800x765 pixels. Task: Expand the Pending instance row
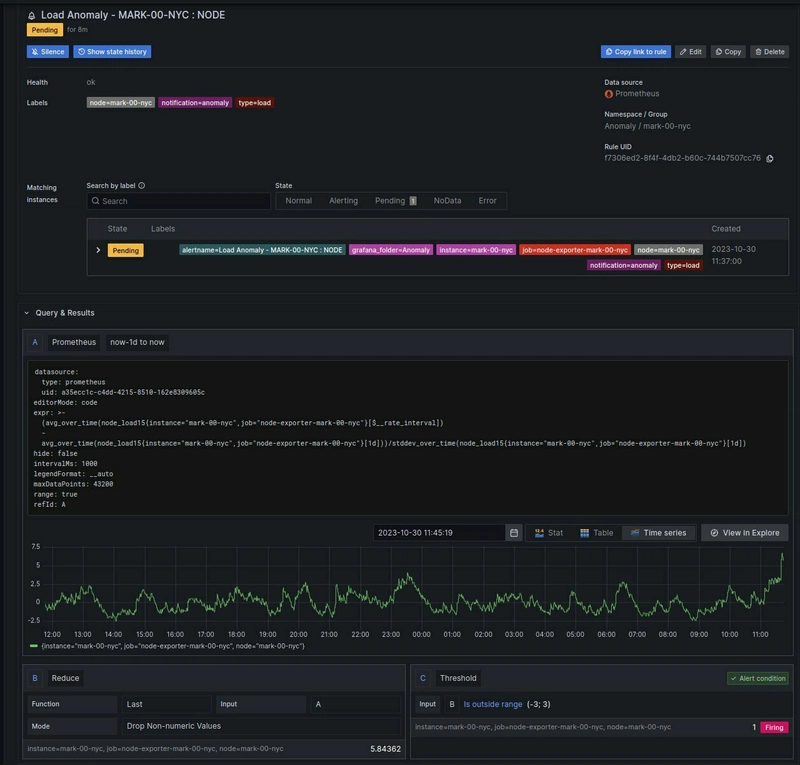click(x=98, y=250)
